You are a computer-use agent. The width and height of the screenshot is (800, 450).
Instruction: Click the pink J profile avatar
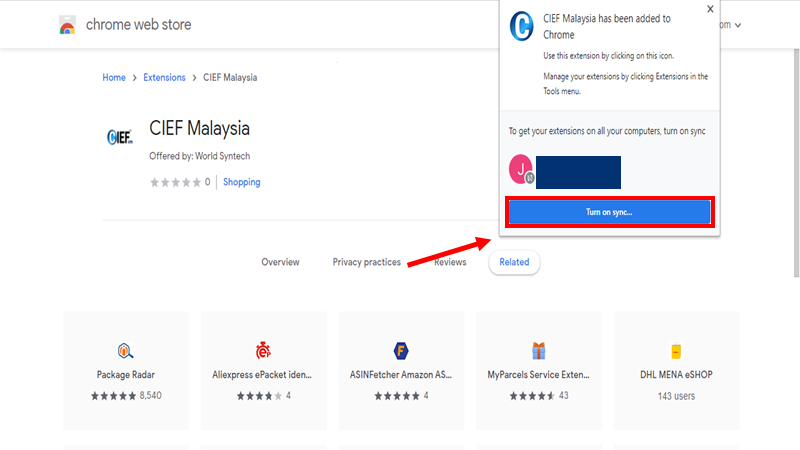[521, 169]
